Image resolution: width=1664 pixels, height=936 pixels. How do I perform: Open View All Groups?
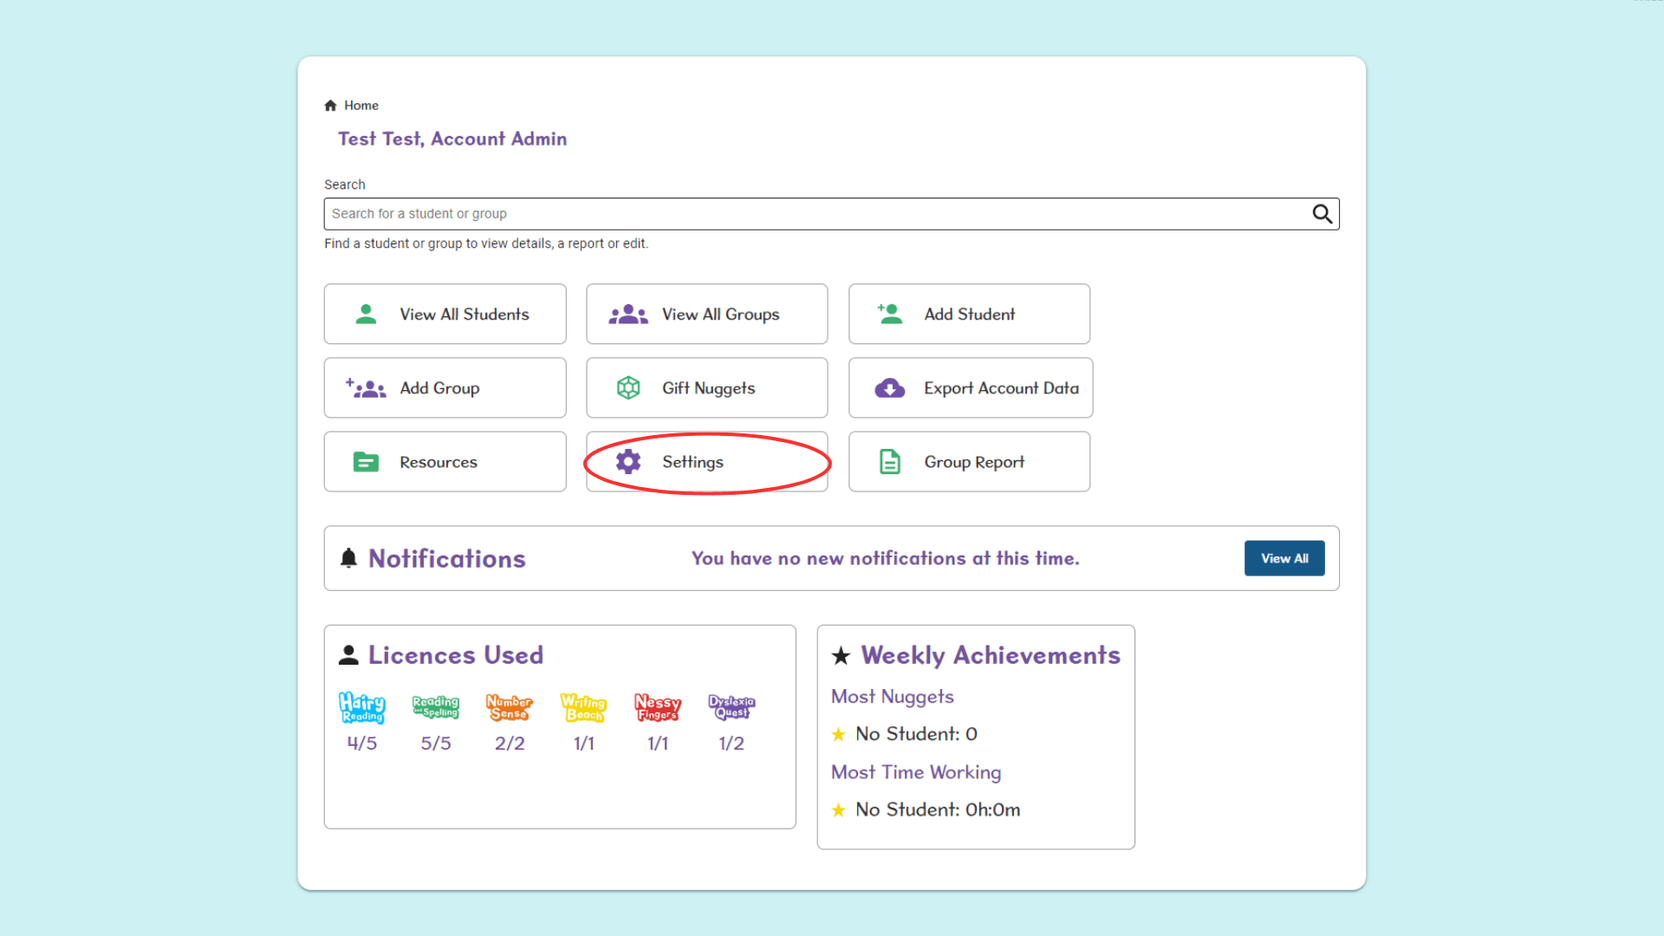coord(706,313)
